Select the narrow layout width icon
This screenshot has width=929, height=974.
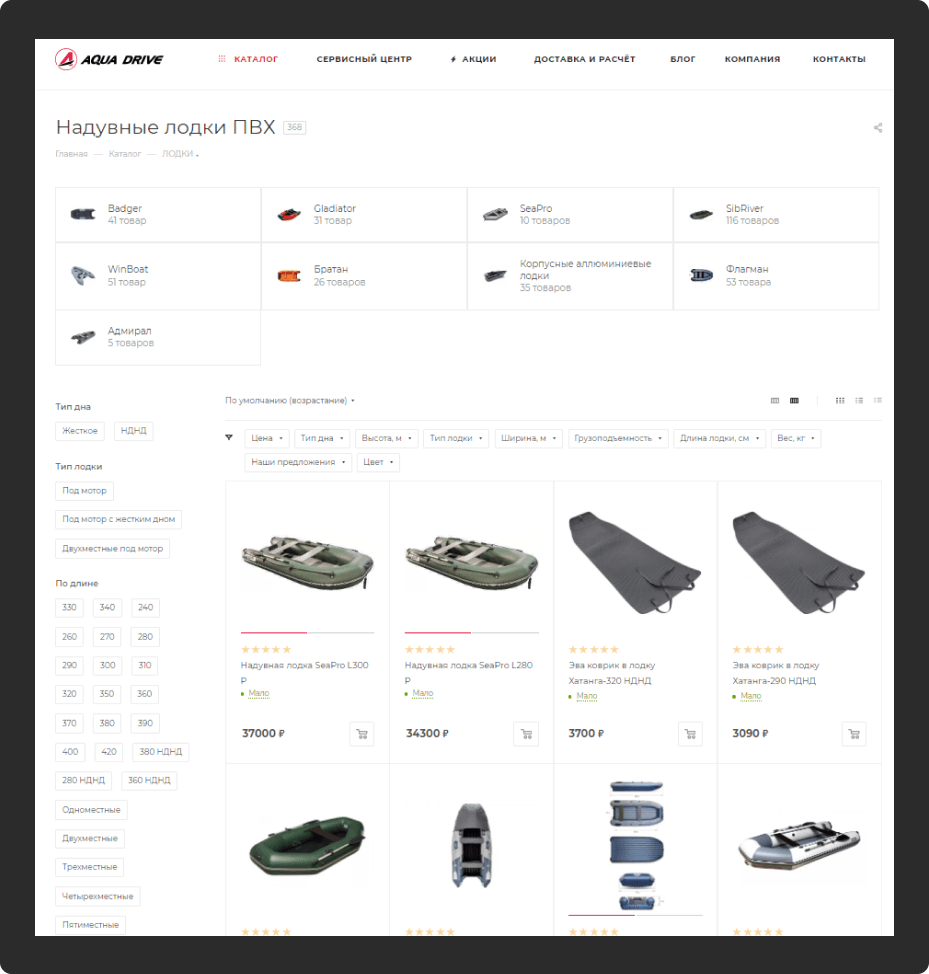[x=774, y=401]
